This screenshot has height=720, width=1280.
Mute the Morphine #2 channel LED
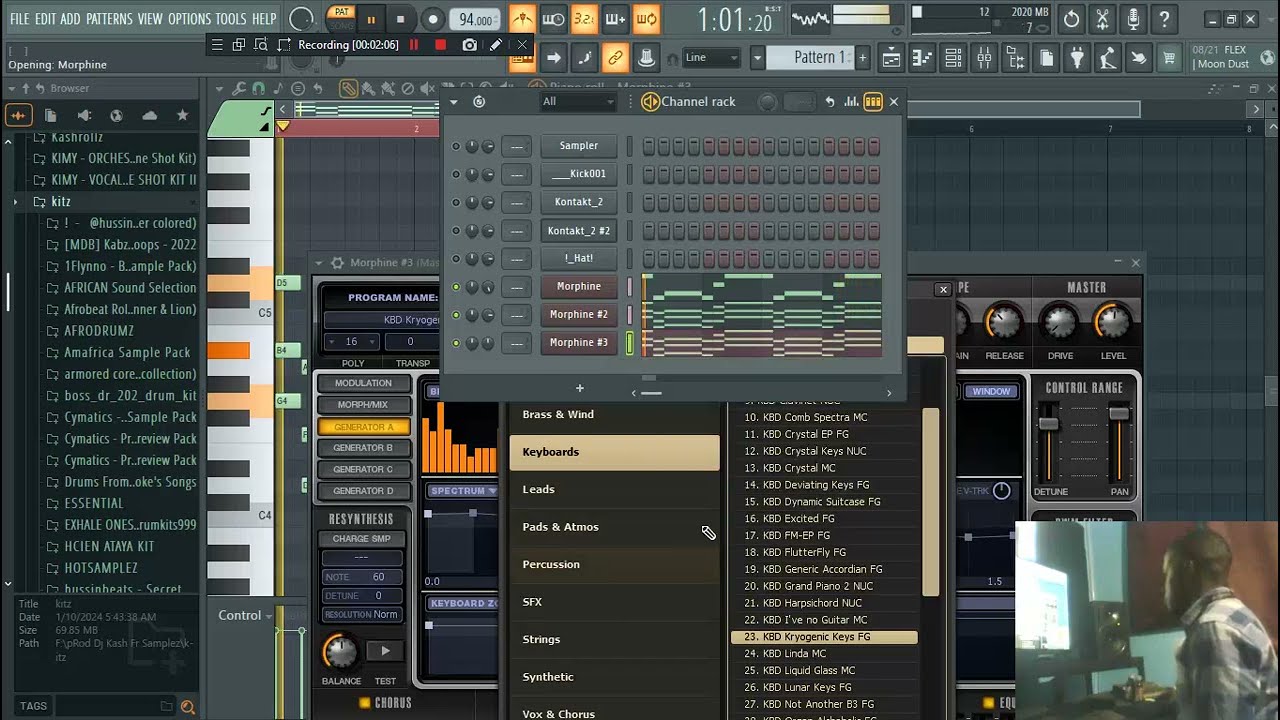[x=456, y=314]
